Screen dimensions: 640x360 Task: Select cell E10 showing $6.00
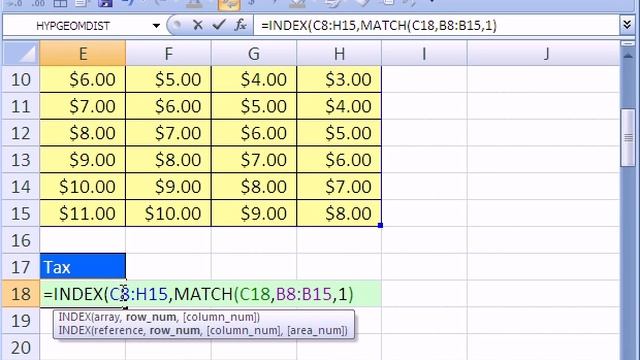pyautogui.click(x=83, y=79)
